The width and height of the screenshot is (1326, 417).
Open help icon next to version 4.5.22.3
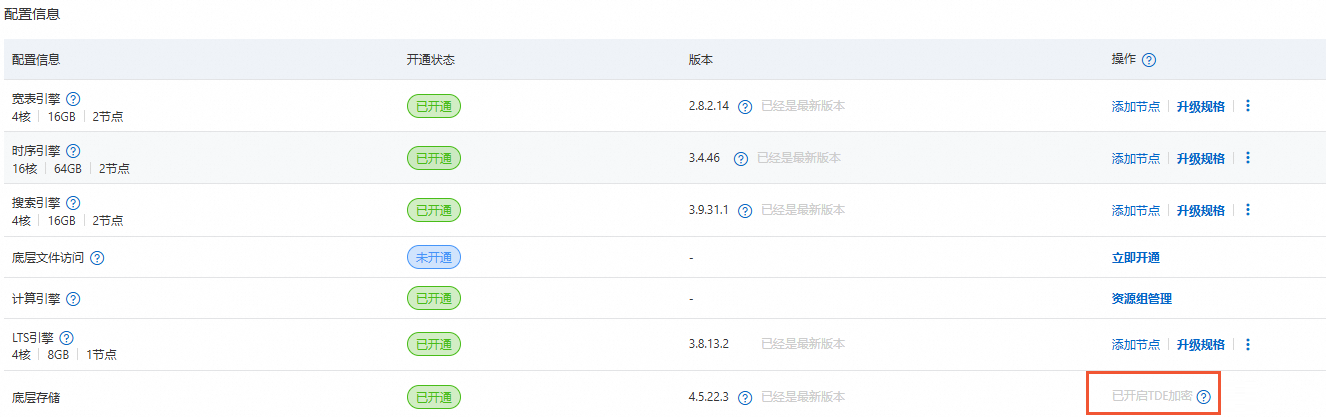tap(745, 397)
